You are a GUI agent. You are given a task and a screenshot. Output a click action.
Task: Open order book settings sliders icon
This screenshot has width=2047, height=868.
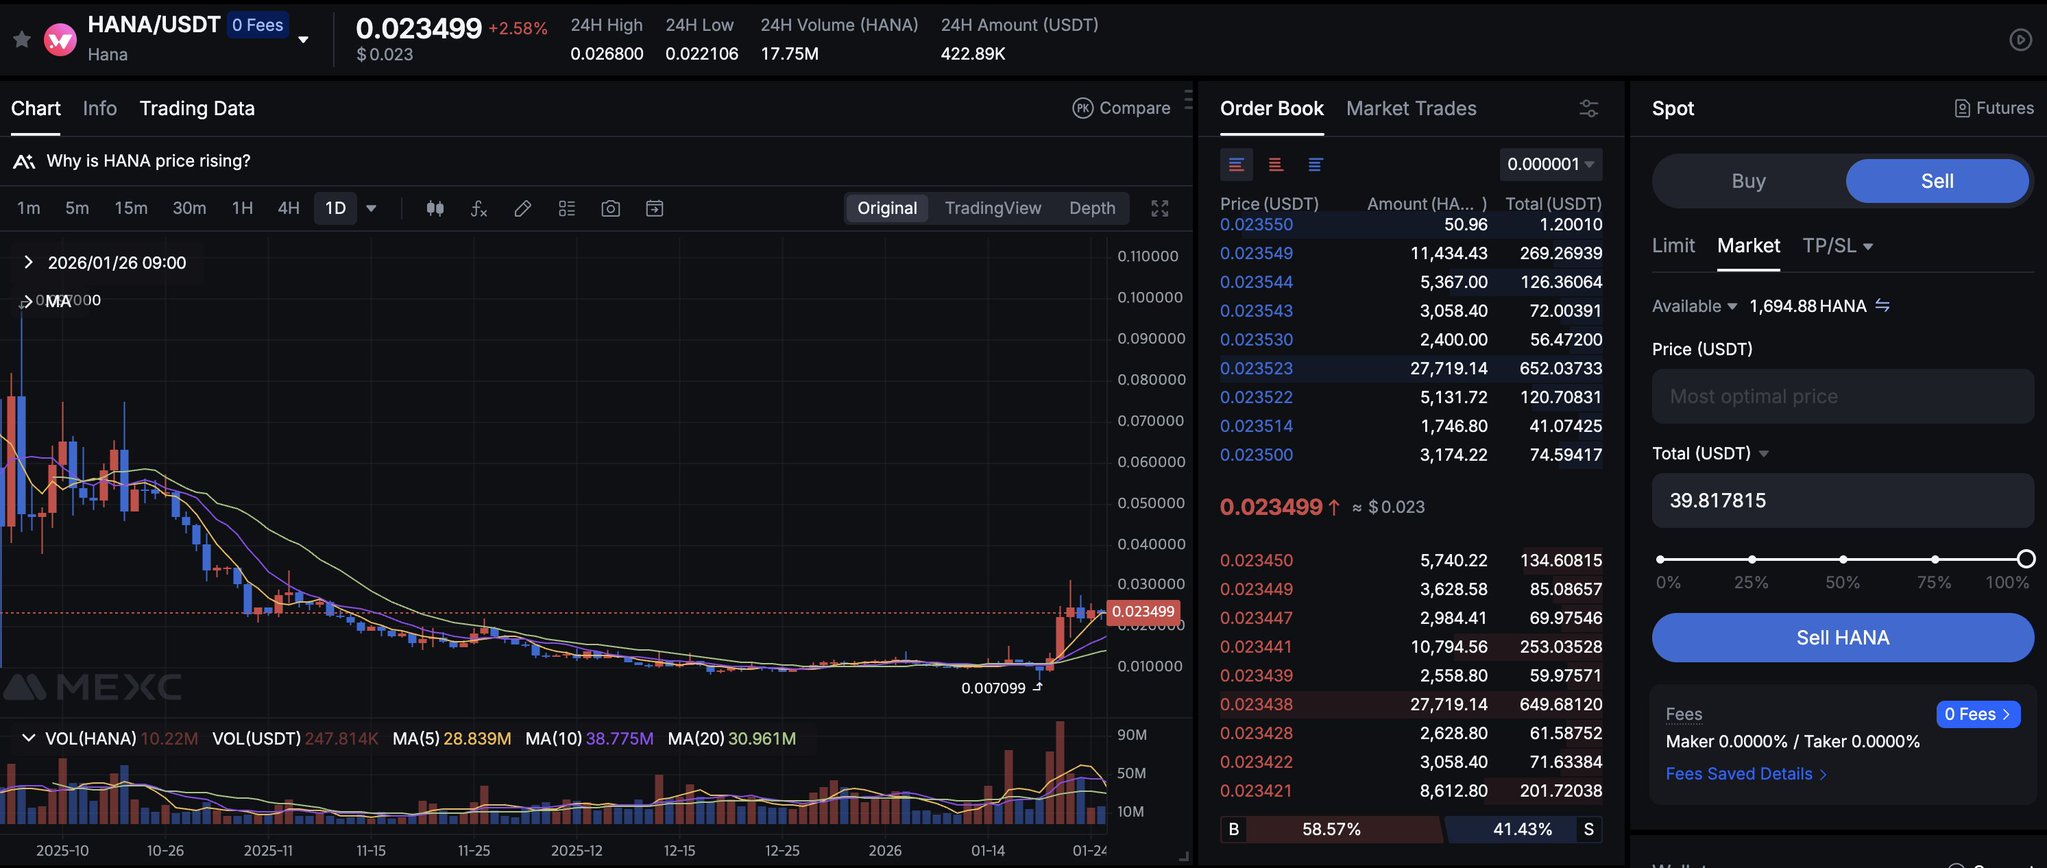1589,108
